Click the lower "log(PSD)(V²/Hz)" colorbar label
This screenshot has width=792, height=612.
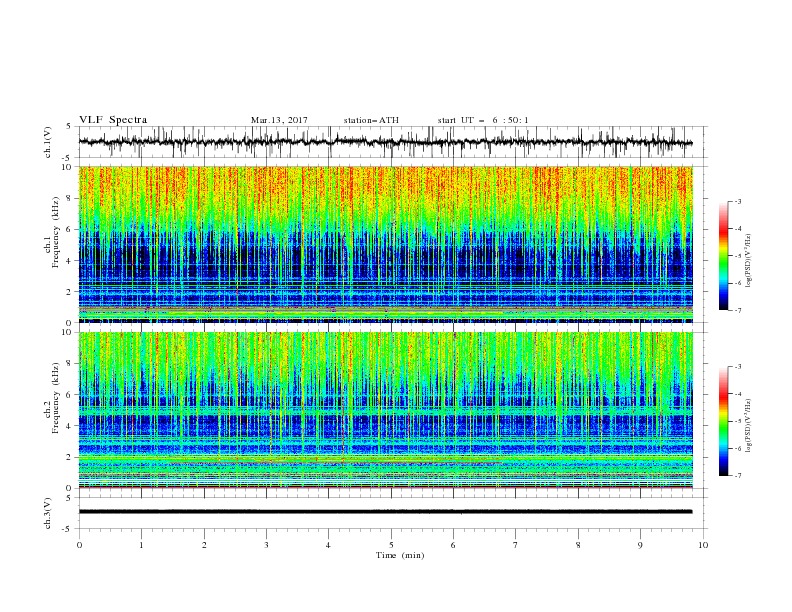pyautogui.click(x=749, y=426)
